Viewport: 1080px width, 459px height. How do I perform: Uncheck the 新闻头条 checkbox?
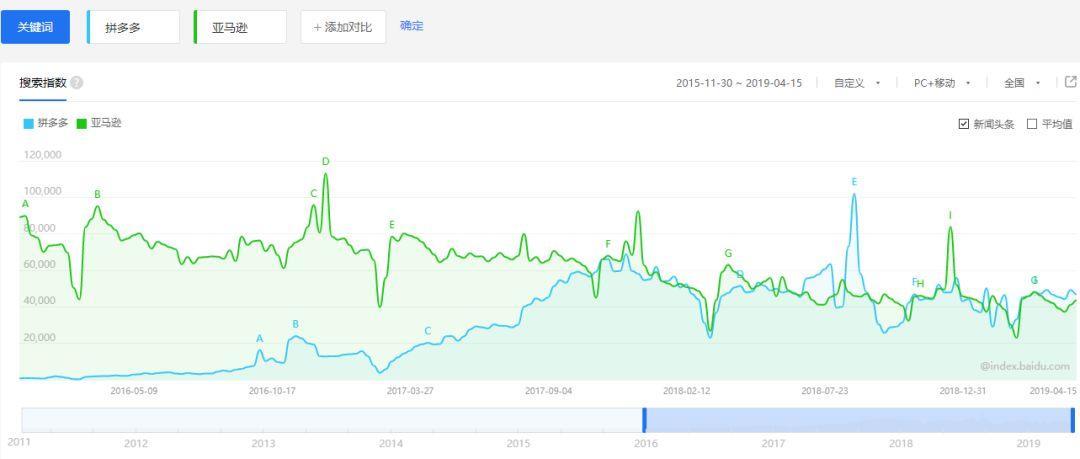pos(964,124)
